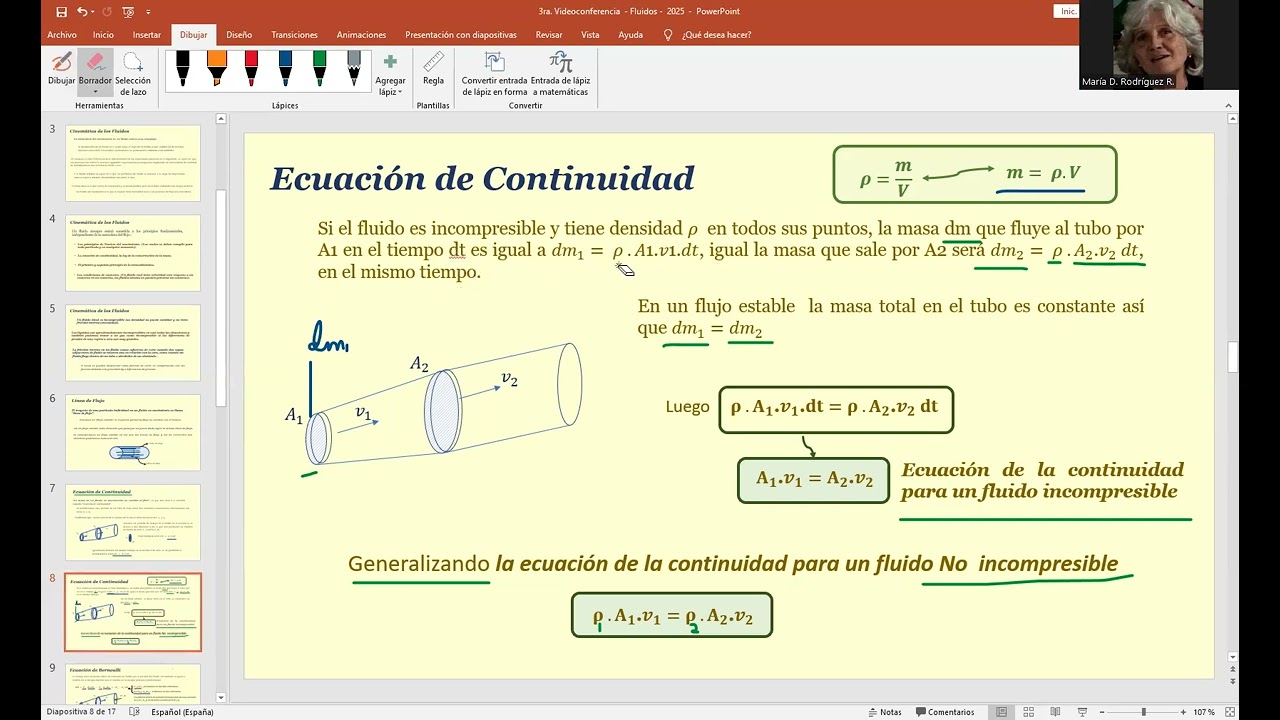The width and height of the screenshot is (1280, 720).
Task: Start presentation from beginning icon
Action: (128, 12)
